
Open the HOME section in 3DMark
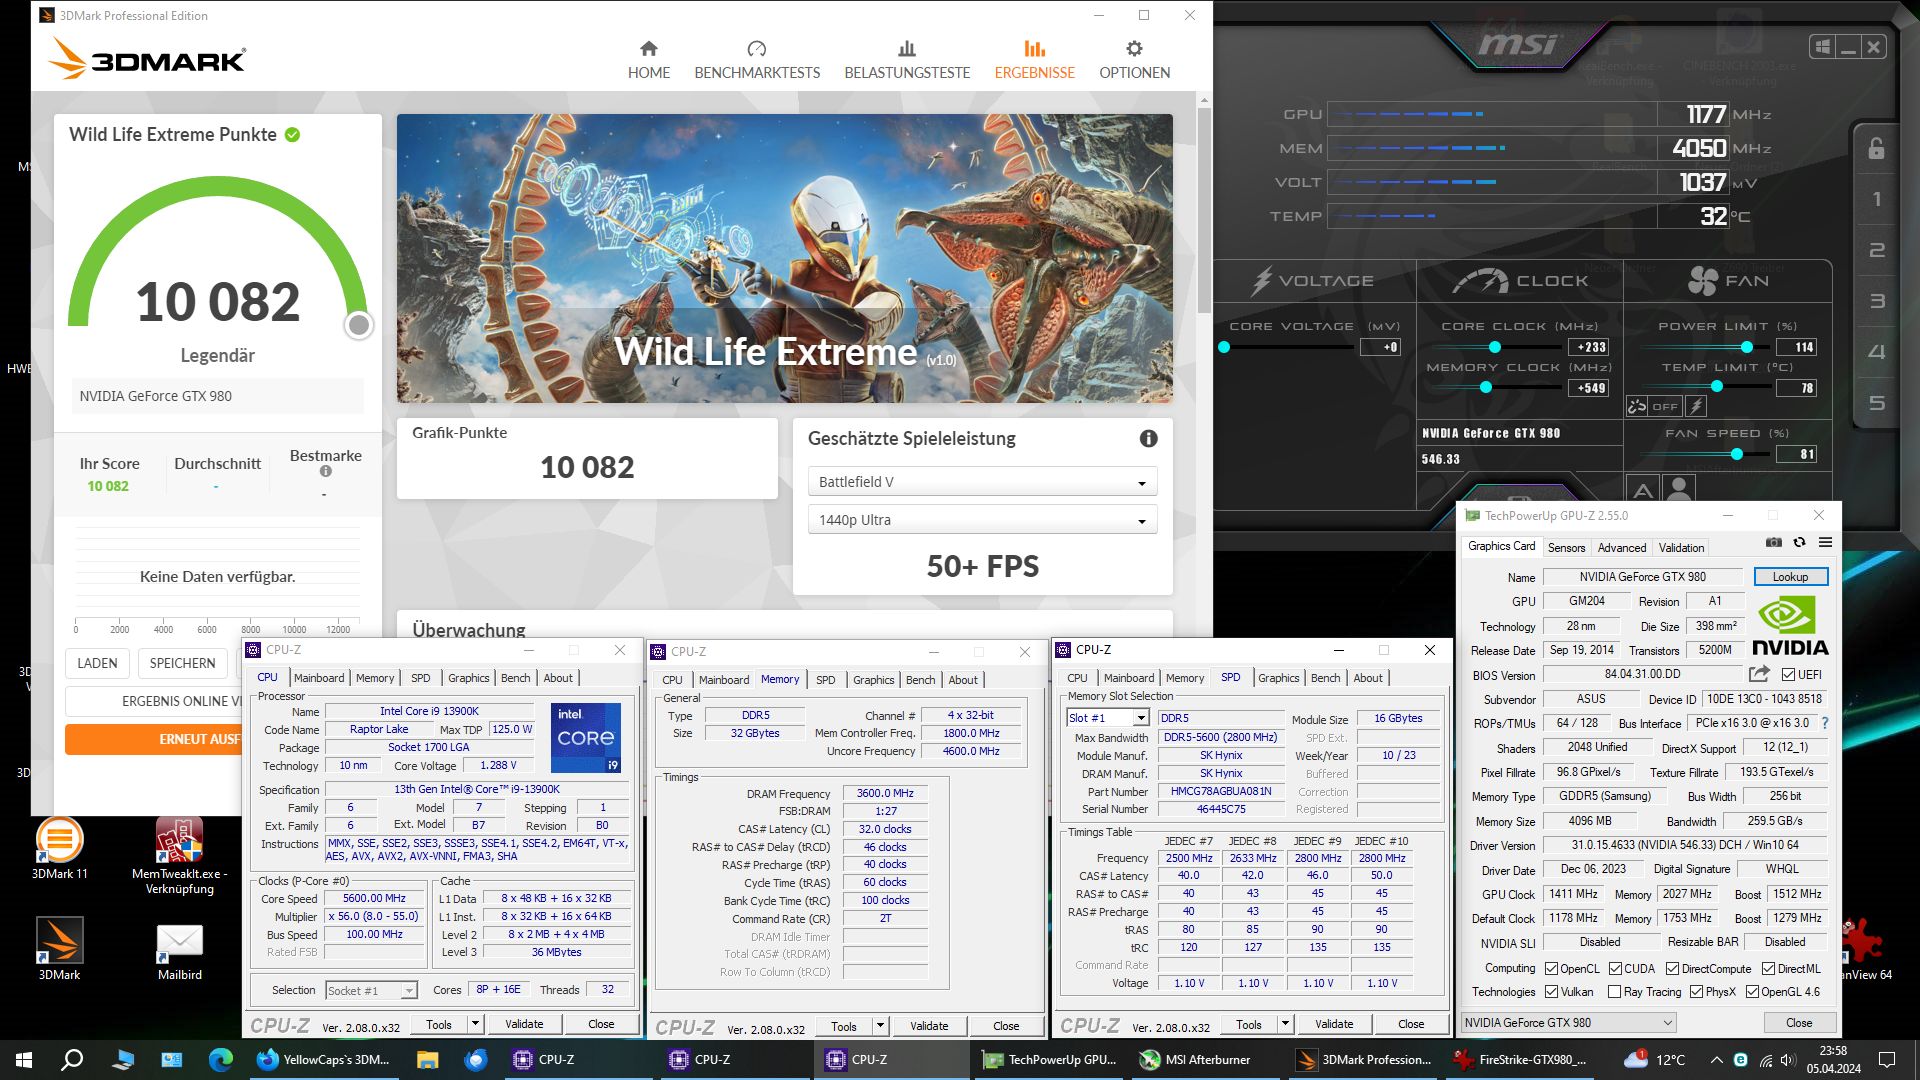(x=648, y=60)
